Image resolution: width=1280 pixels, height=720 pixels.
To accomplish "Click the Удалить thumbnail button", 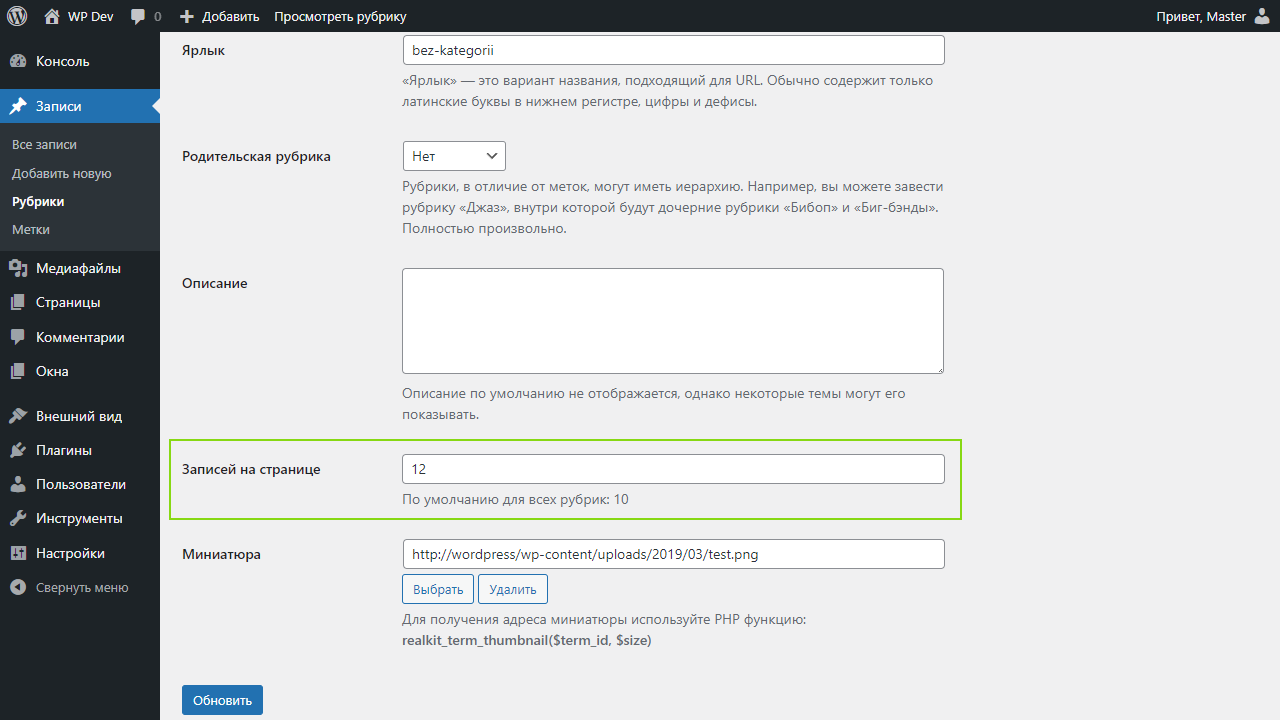I will [513, 589].
